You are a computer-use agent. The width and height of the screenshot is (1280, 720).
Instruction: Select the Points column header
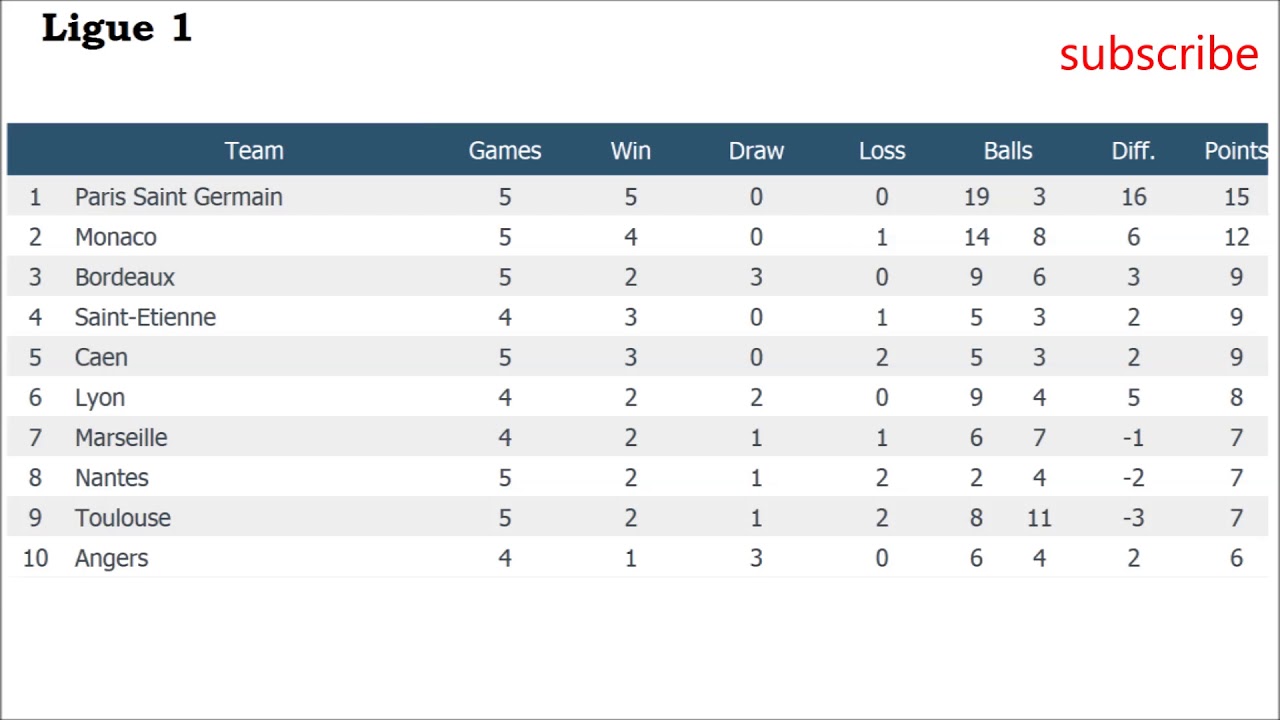coord(1236,151)
